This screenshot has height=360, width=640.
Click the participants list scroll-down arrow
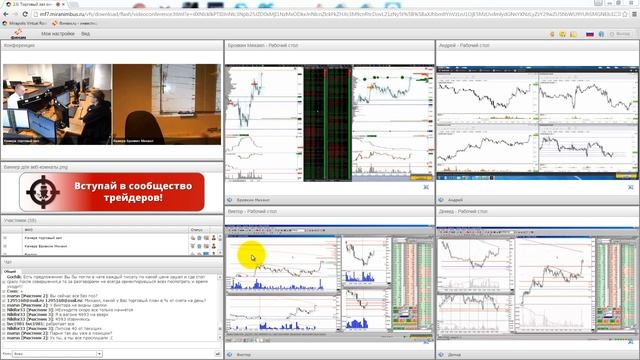click(221, 253)
